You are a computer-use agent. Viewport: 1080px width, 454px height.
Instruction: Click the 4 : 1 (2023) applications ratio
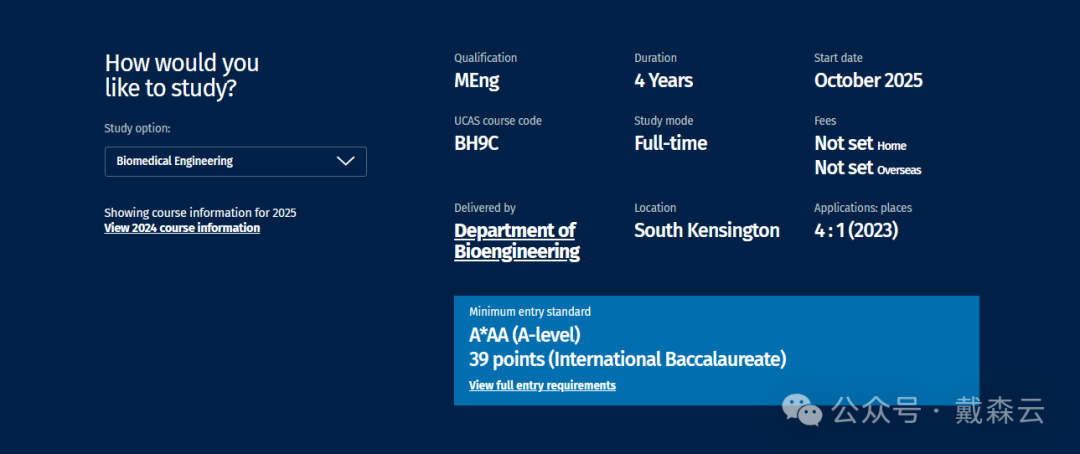pos(856,230)
